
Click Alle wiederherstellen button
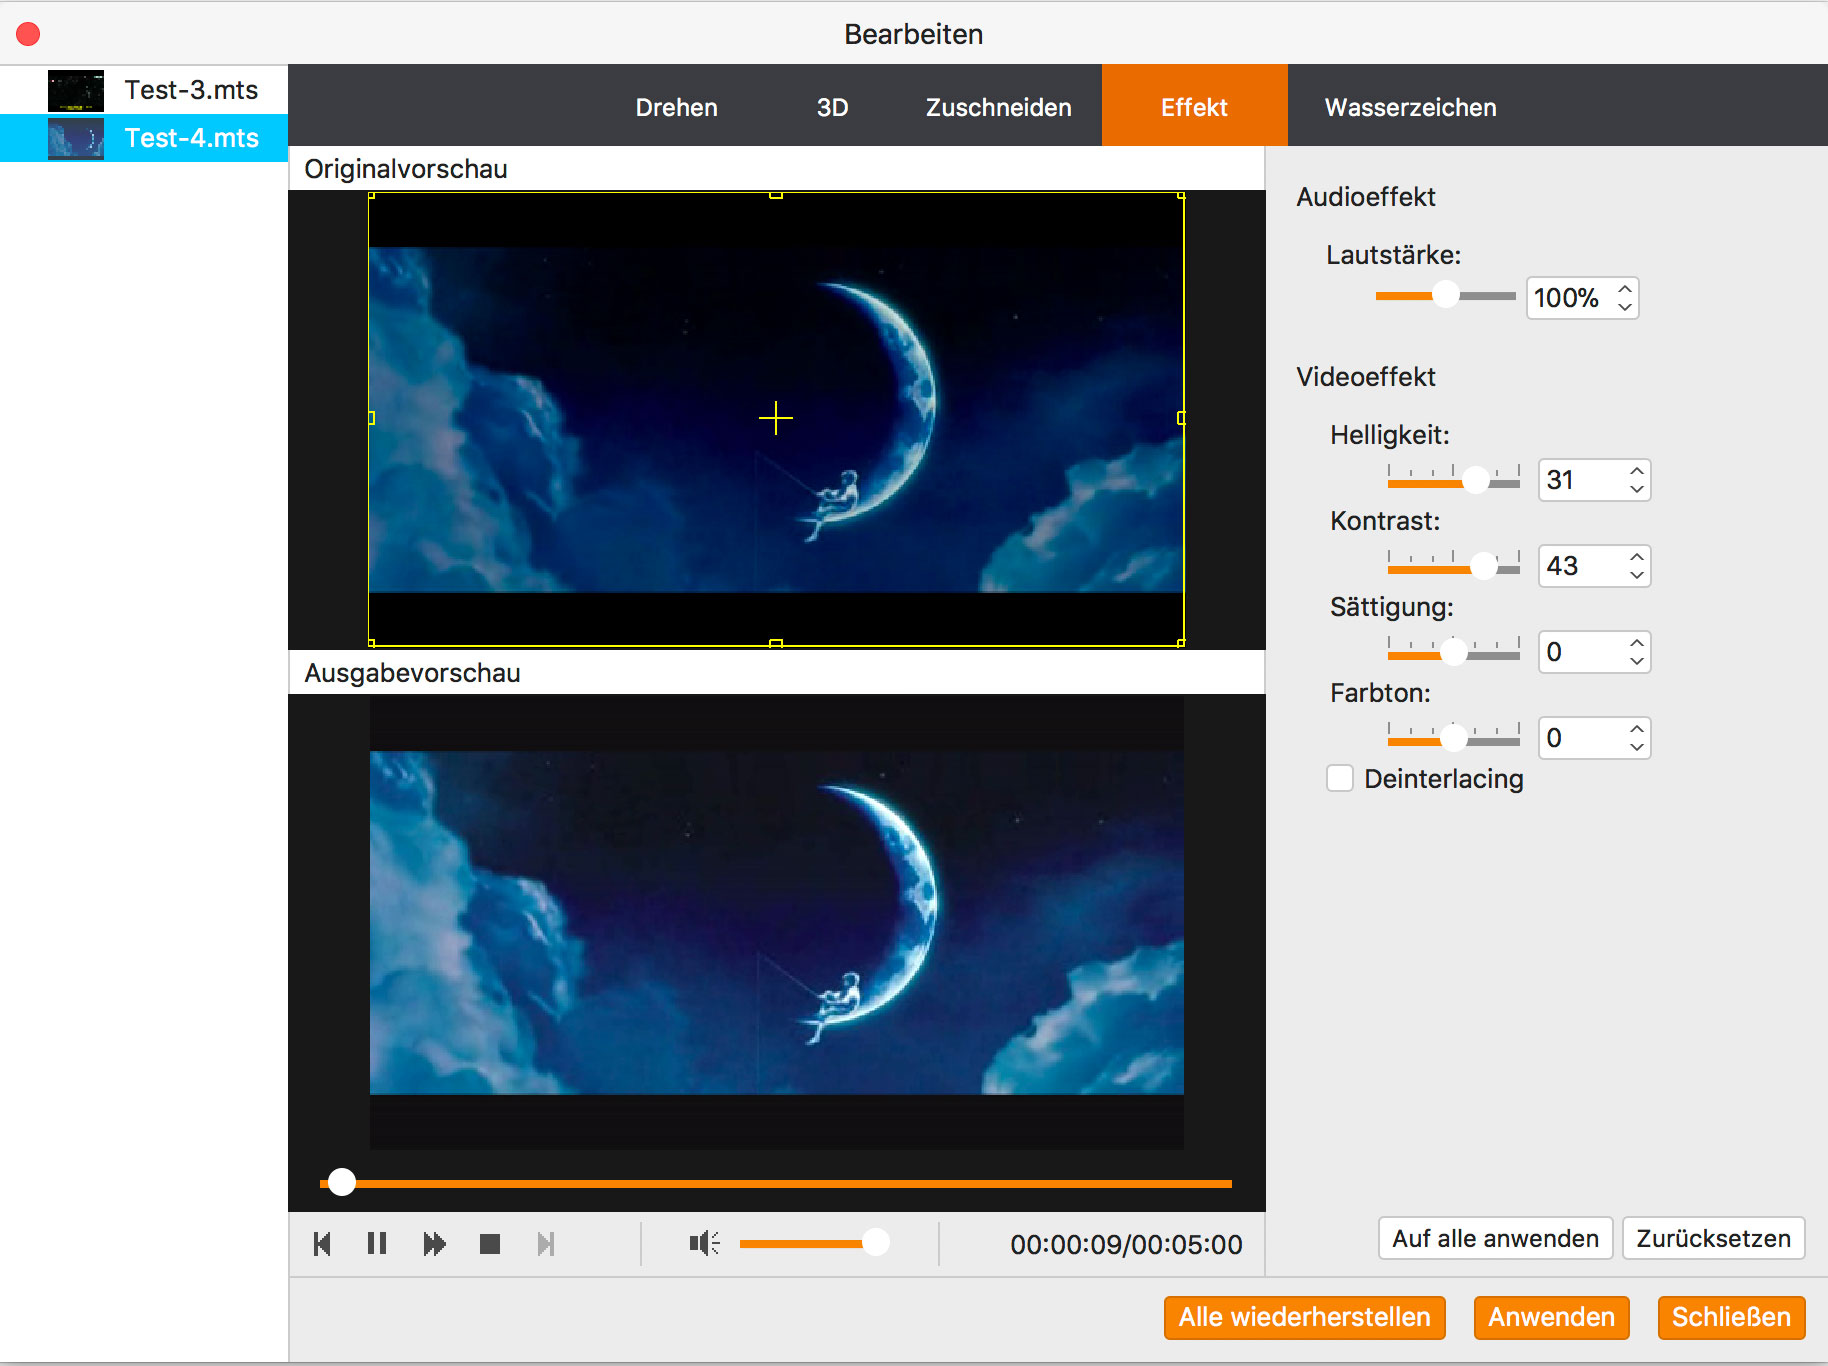(1305, 1317)
